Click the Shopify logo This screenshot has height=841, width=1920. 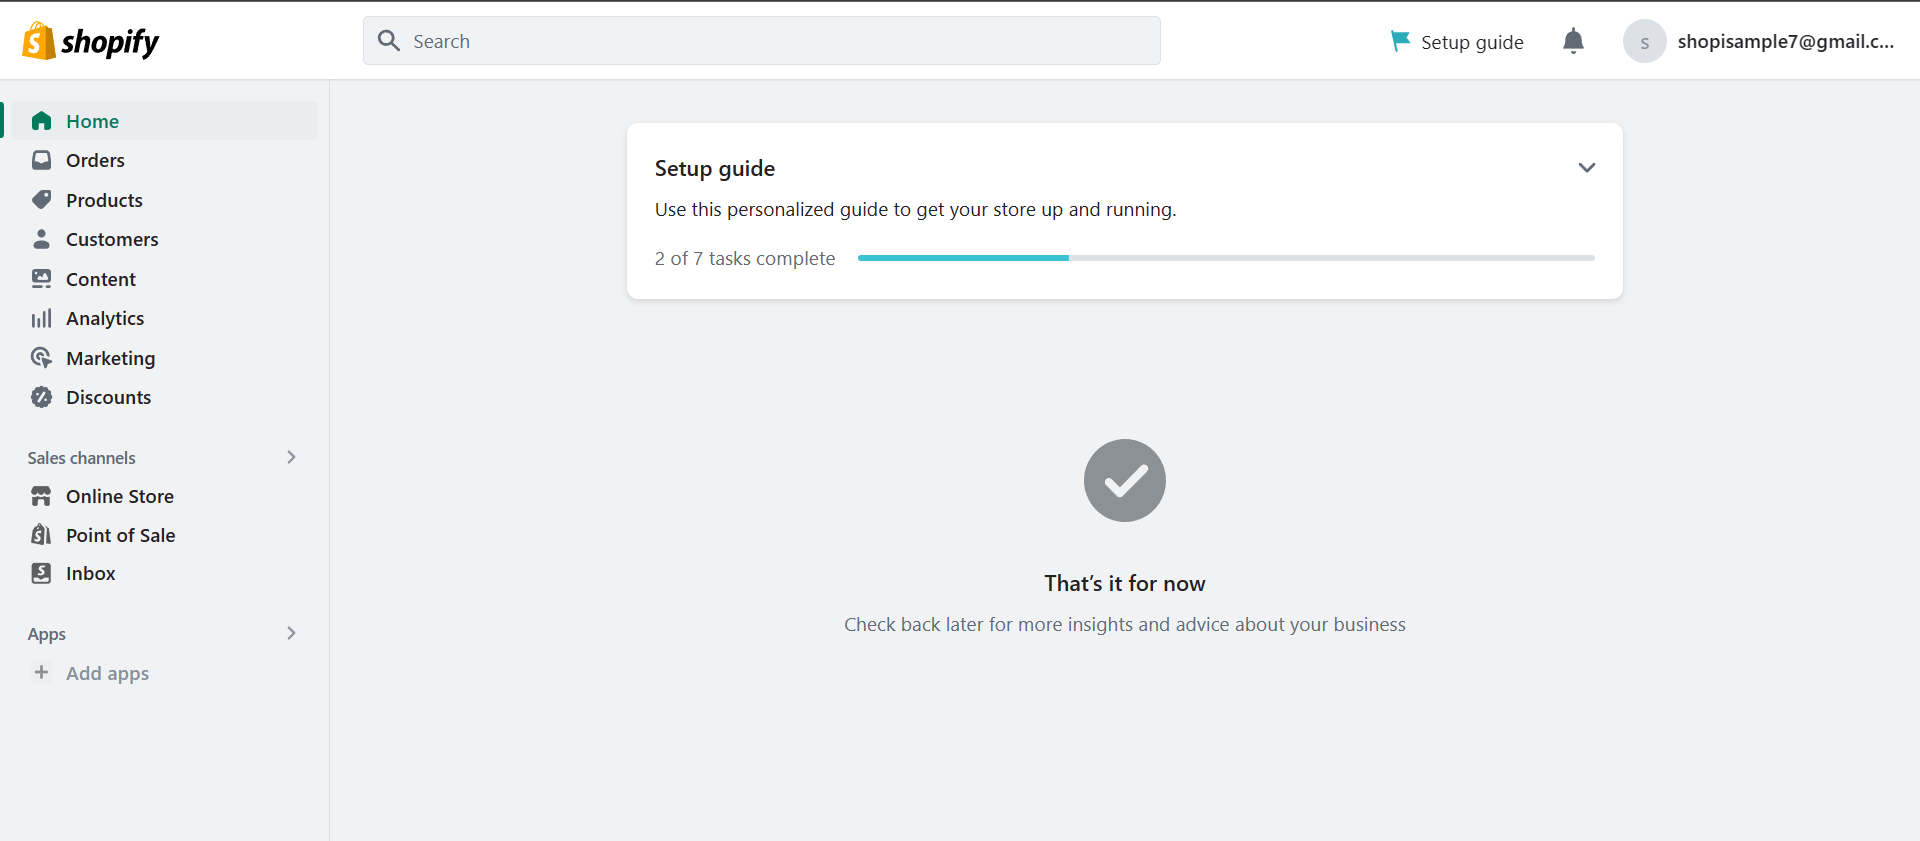(x=91, y=41)
